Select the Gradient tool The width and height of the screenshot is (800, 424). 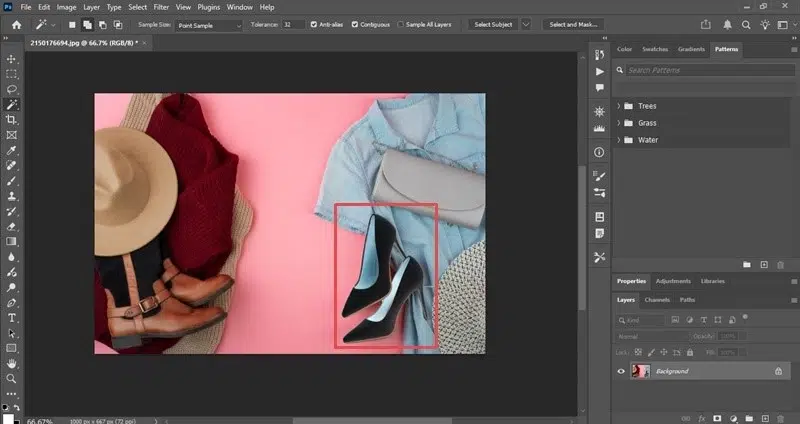pyautogui.click(x=11, y=242)
